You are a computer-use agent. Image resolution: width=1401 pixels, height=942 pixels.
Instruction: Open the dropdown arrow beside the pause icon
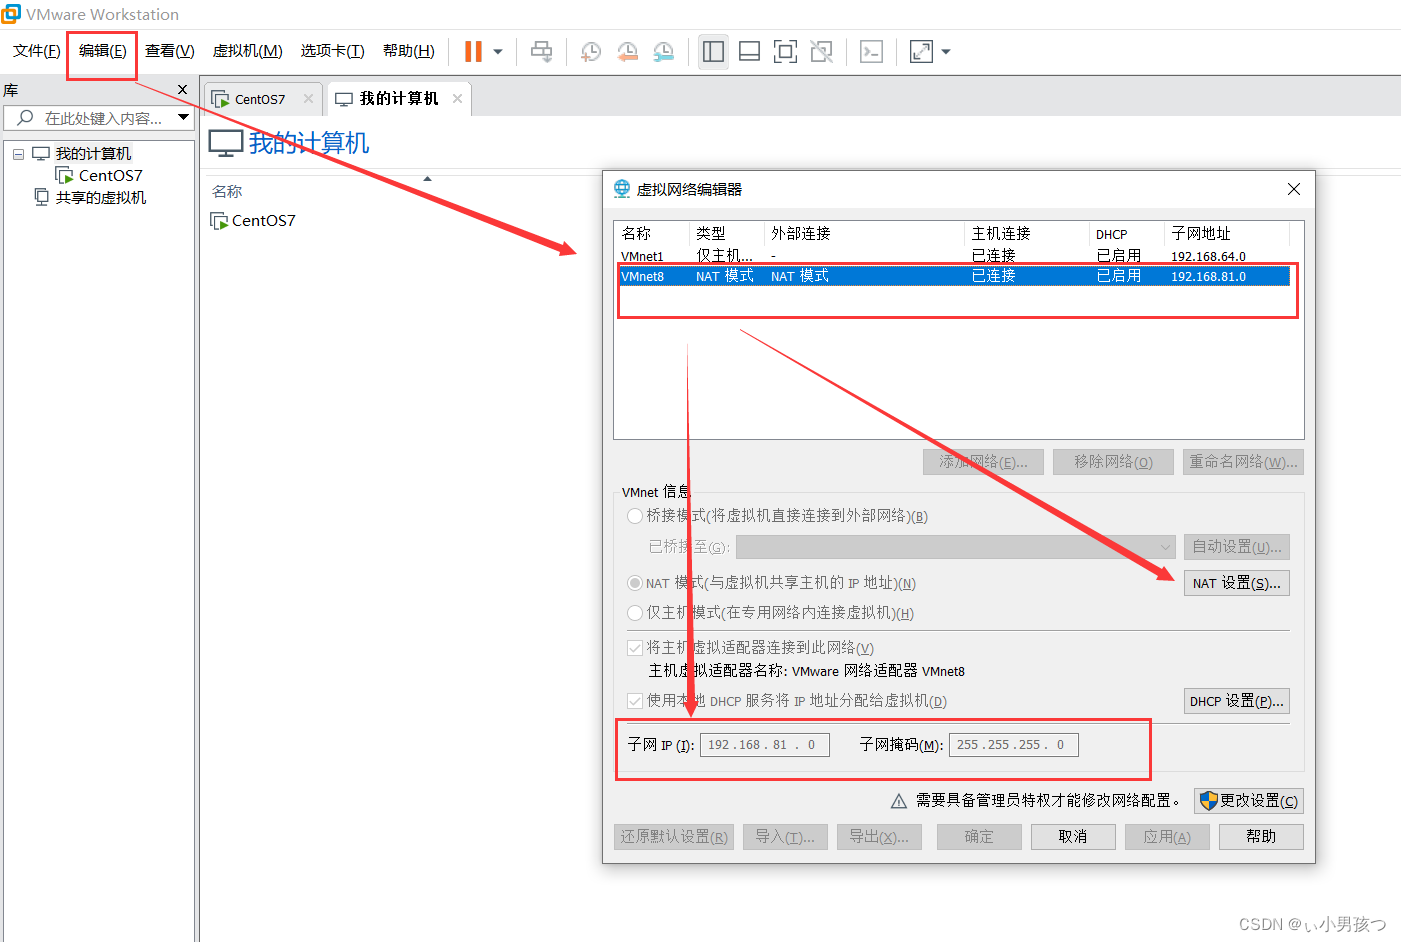(x=498, y=52)
